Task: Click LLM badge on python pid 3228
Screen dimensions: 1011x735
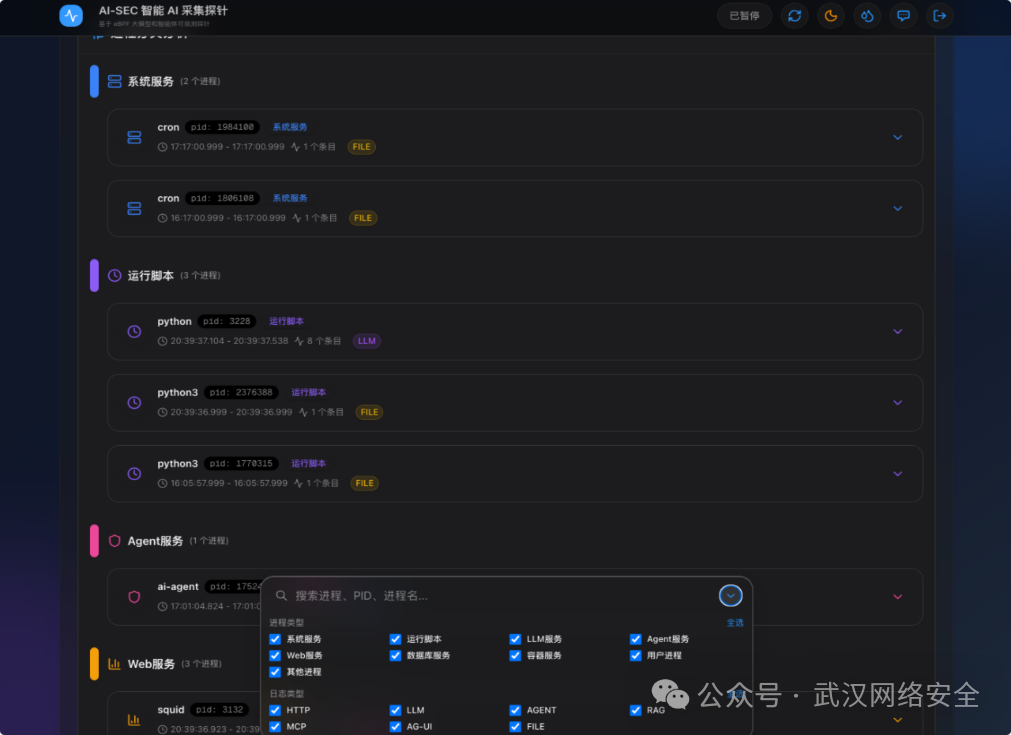Action: tap(366, 341)
